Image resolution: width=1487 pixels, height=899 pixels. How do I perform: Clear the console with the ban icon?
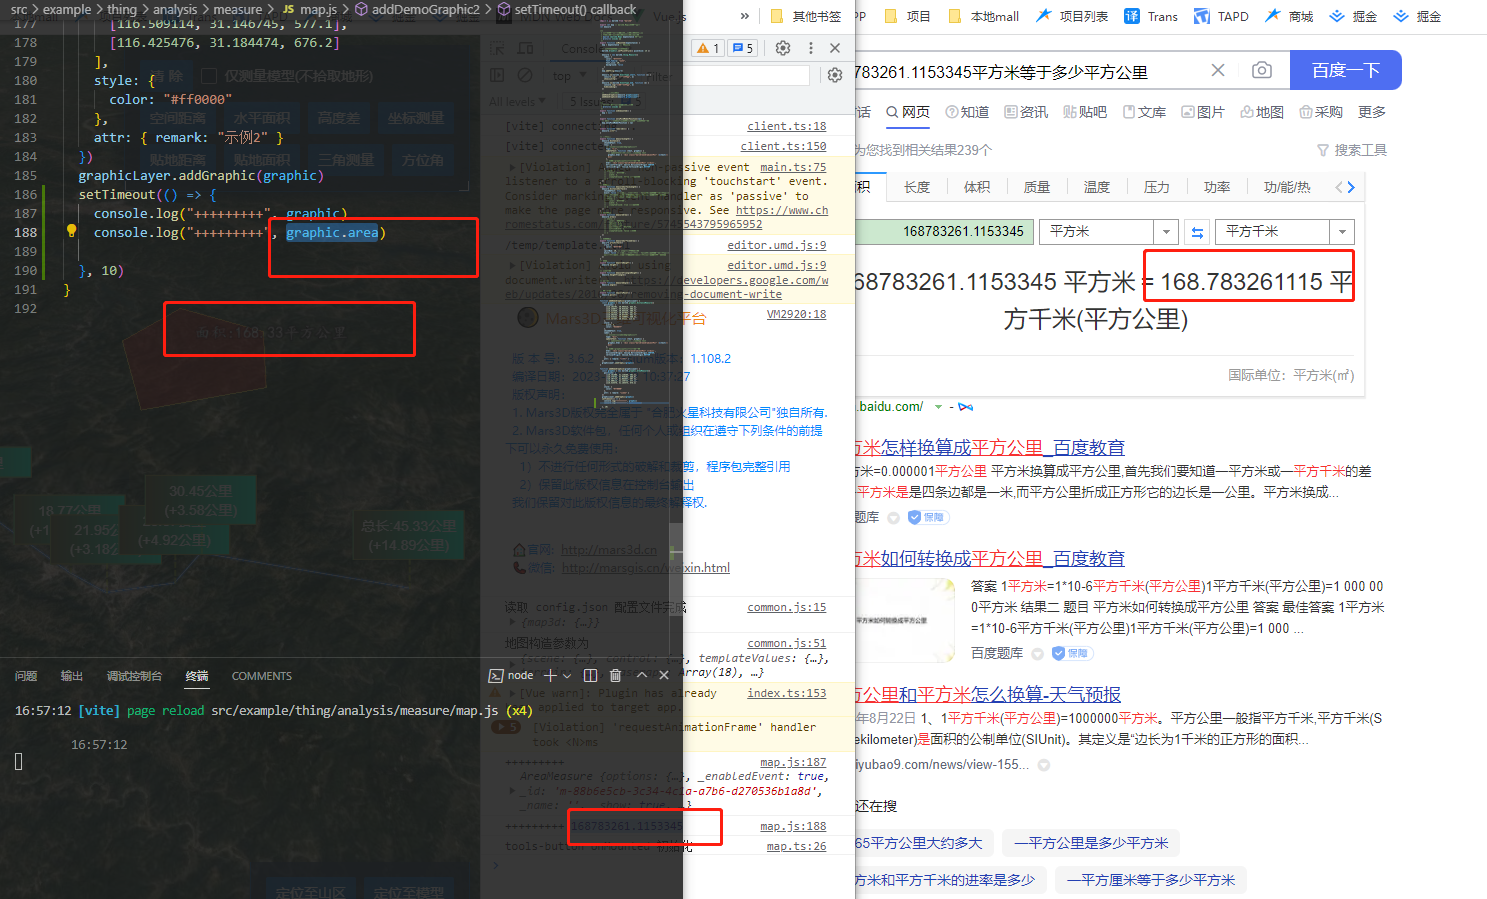click(x=525, y=75)
